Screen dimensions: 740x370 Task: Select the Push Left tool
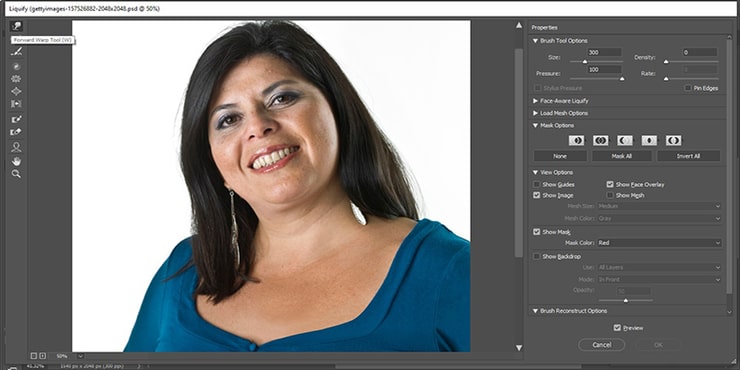pyautogui.click(x=16, y=103)
